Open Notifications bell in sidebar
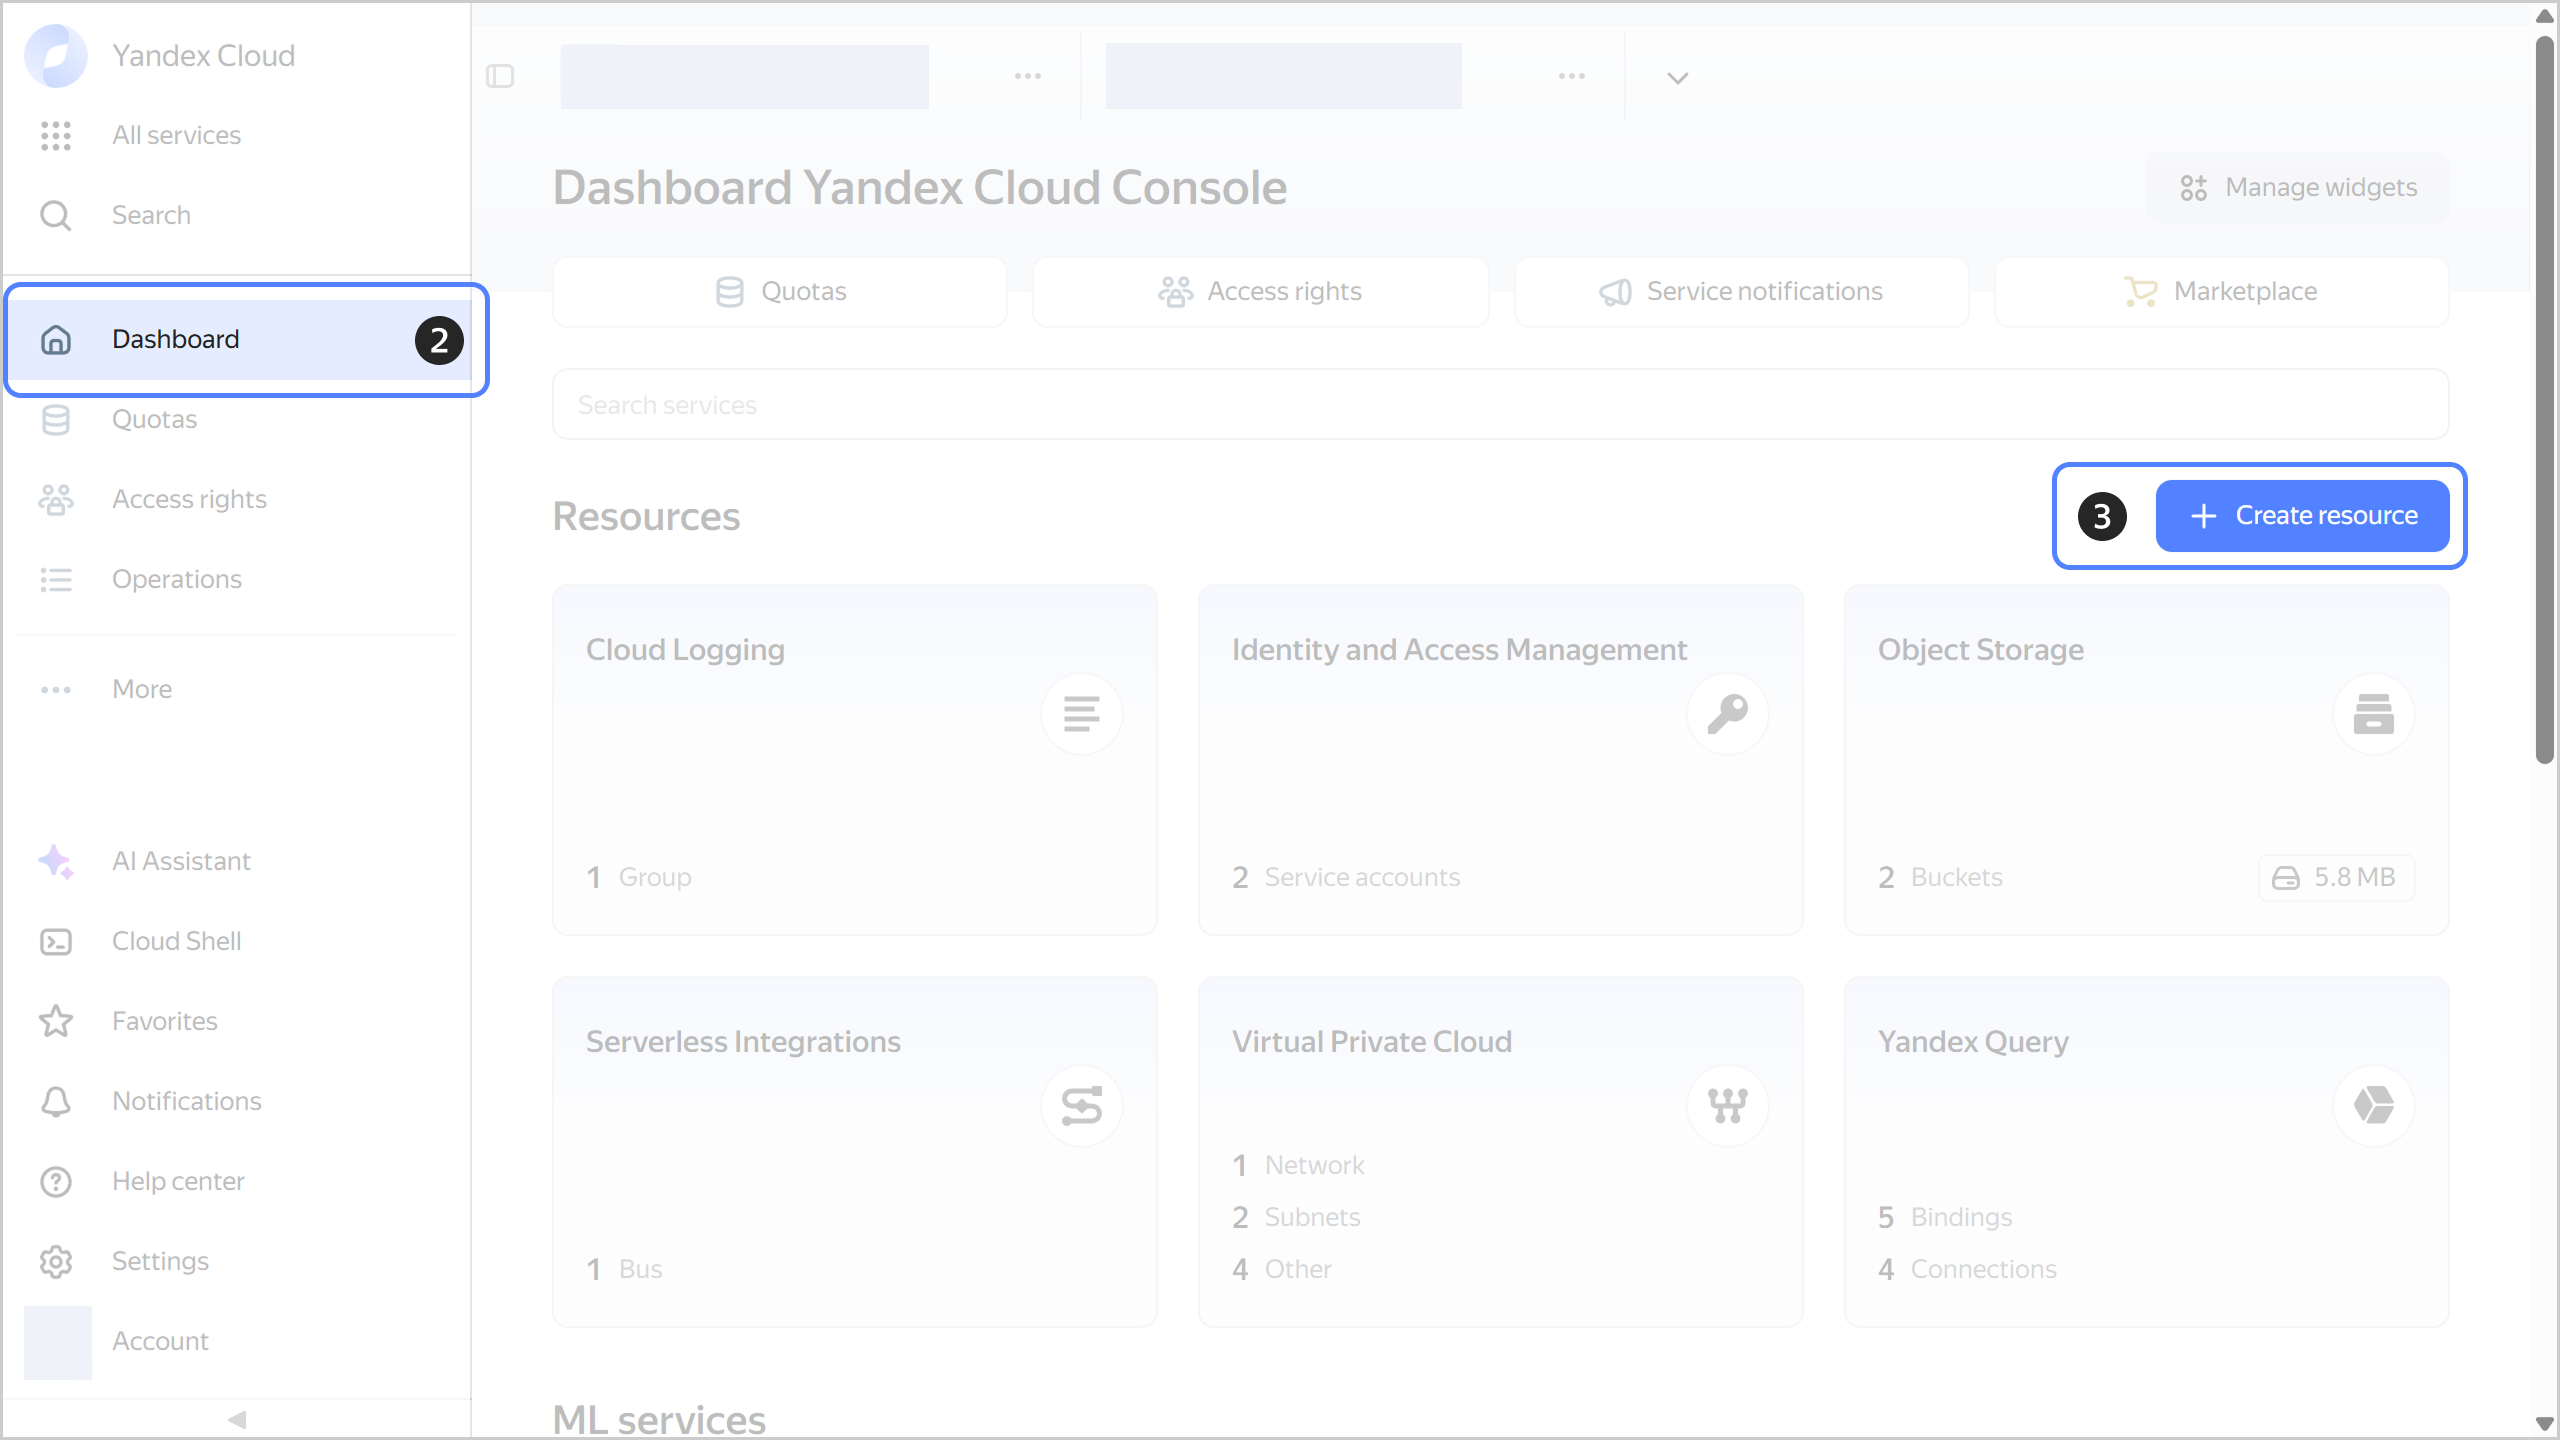The width and height of the screenshot is (2560, 1440). 56,1101
